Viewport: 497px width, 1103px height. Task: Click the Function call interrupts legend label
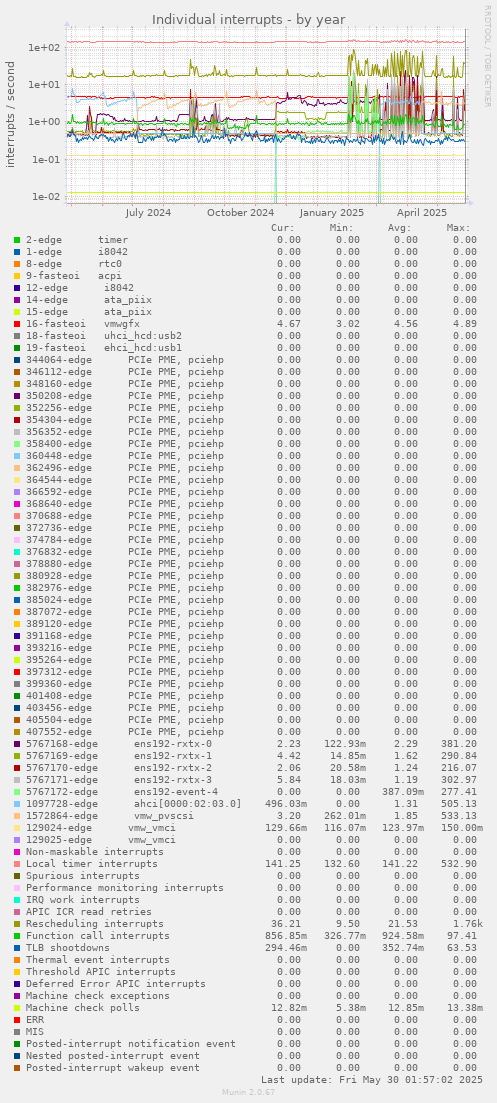pyautogui.click(x=98, y=936)
